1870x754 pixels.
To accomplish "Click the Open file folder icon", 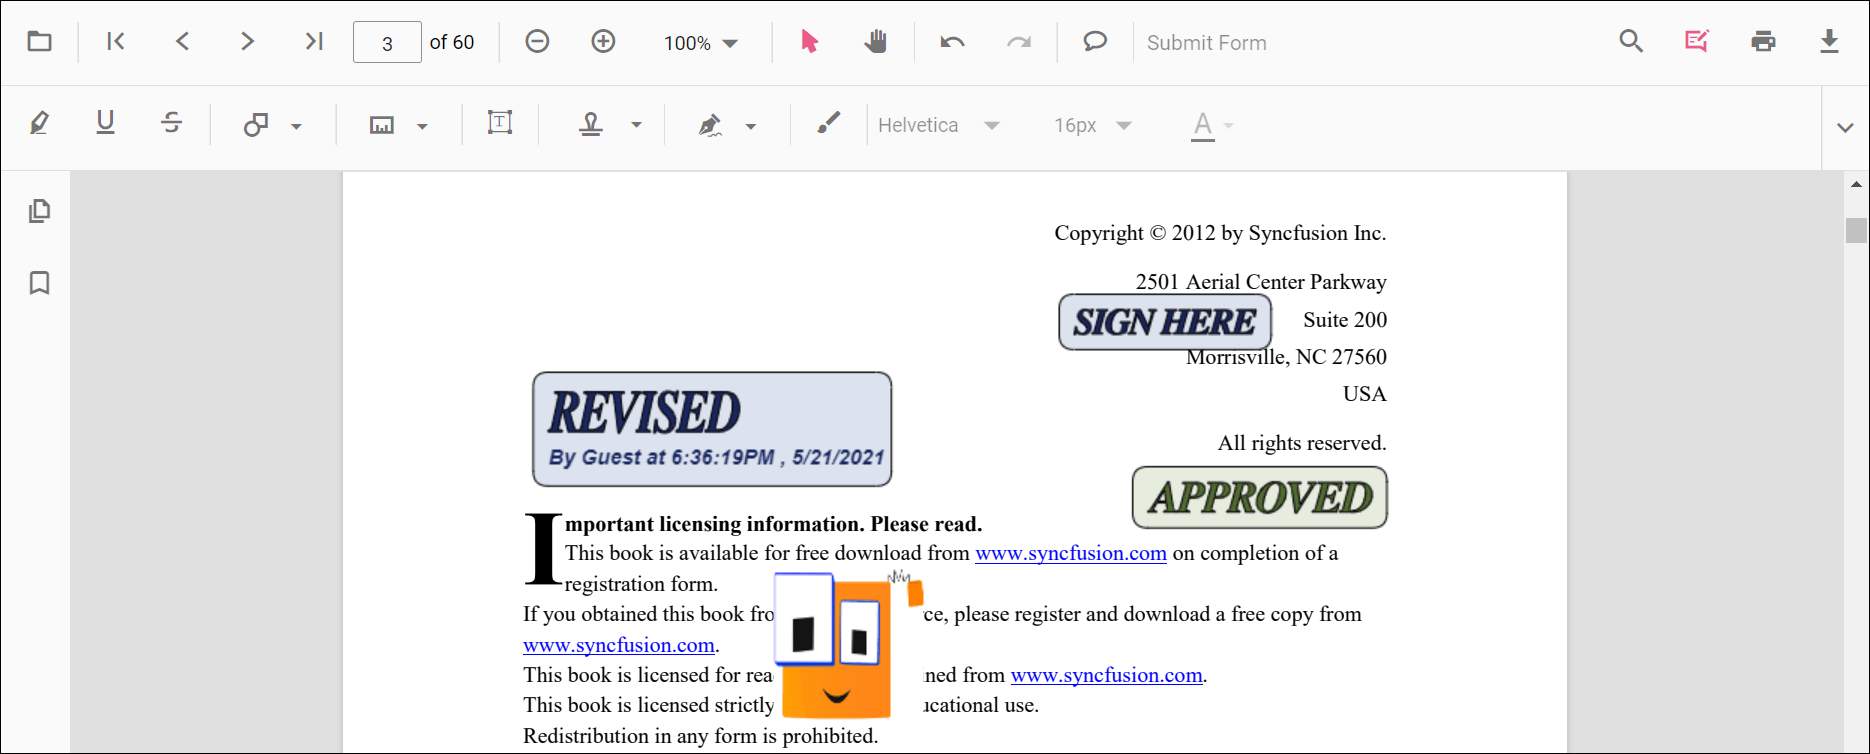I will coord(39,42).
